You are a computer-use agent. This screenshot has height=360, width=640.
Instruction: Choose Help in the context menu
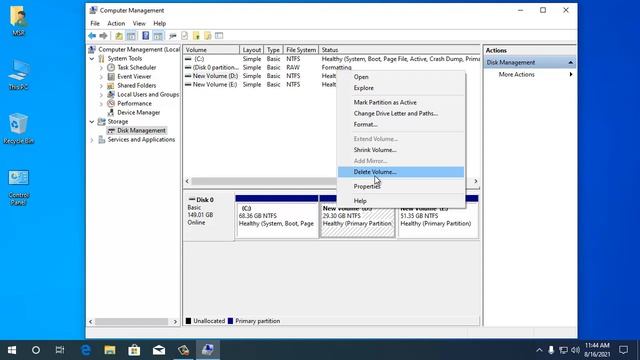[x=401, y=201]
